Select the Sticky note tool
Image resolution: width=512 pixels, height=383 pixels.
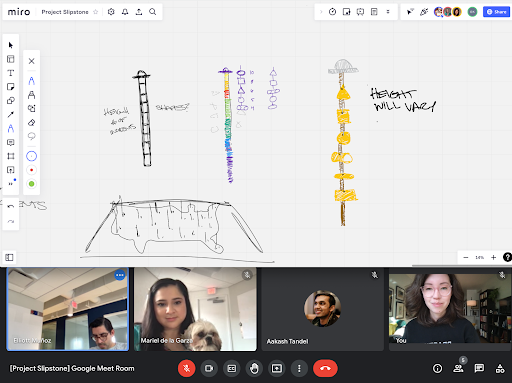(x=11, y=87)
